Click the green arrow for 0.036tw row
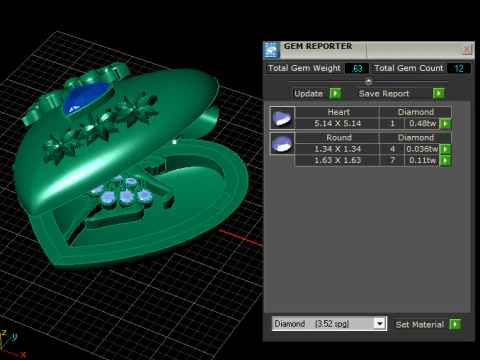Image resolution: width=480 pixels, height=360 pixels. point(445,149)
